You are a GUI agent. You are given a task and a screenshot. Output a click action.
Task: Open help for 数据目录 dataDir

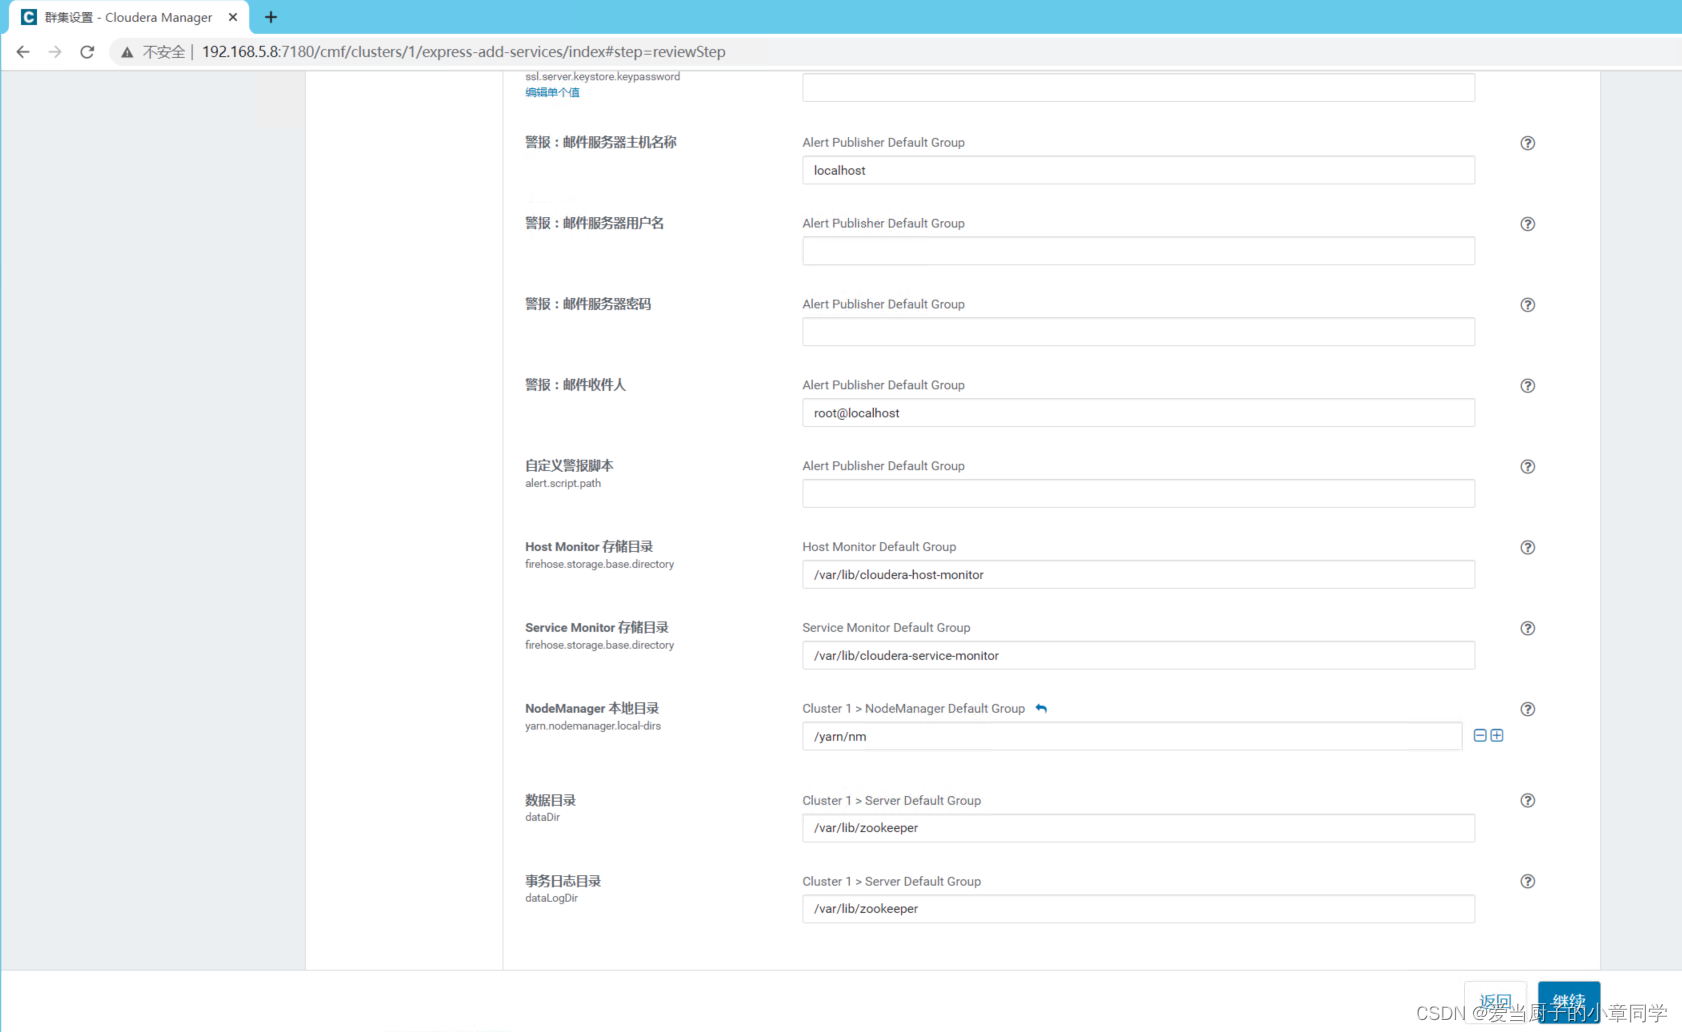[x=1527, y=801]
